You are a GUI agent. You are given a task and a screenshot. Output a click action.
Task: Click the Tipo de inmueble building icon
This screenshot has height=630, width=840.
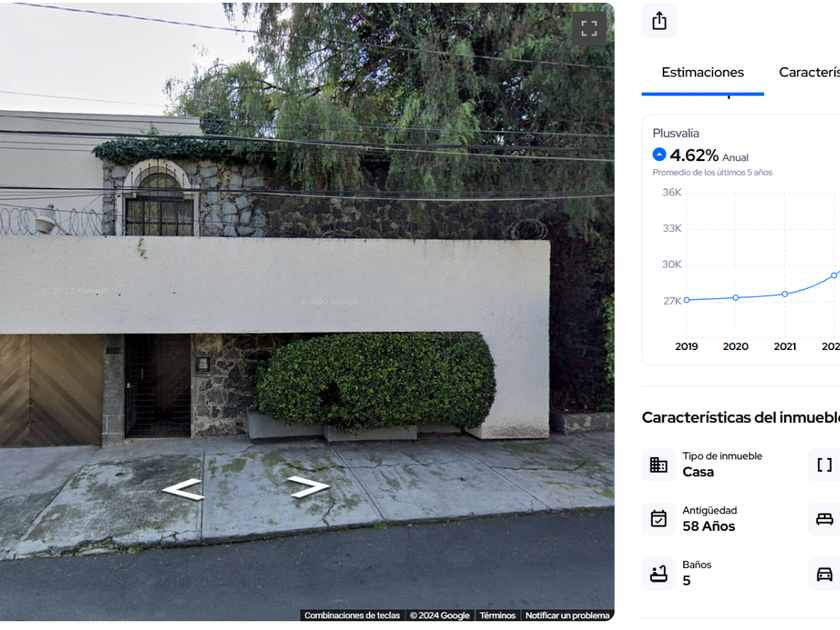click(x=658, y=464)
